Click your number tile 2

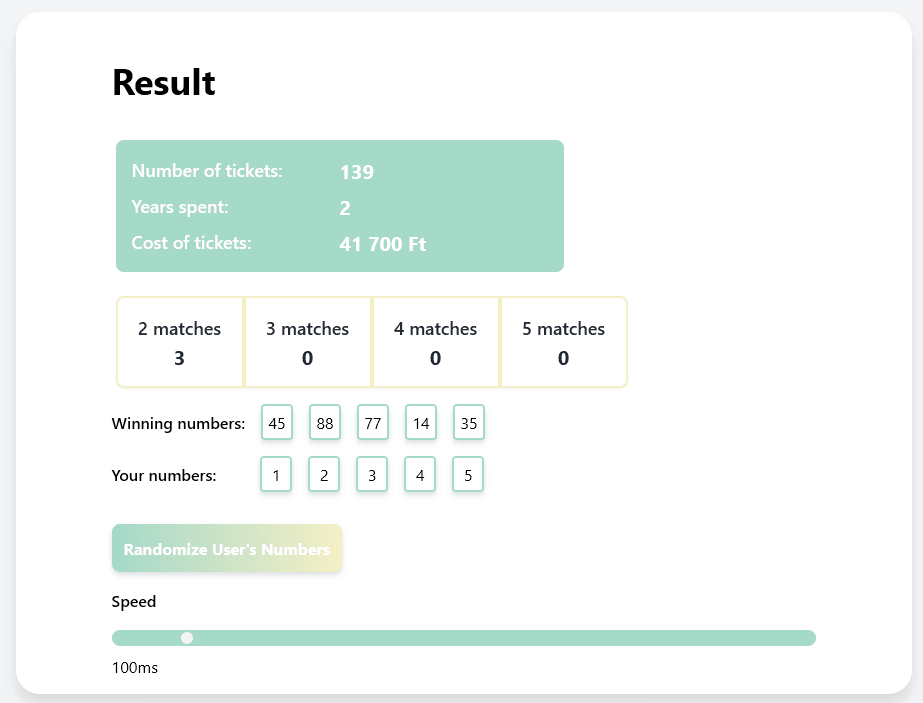324,474
